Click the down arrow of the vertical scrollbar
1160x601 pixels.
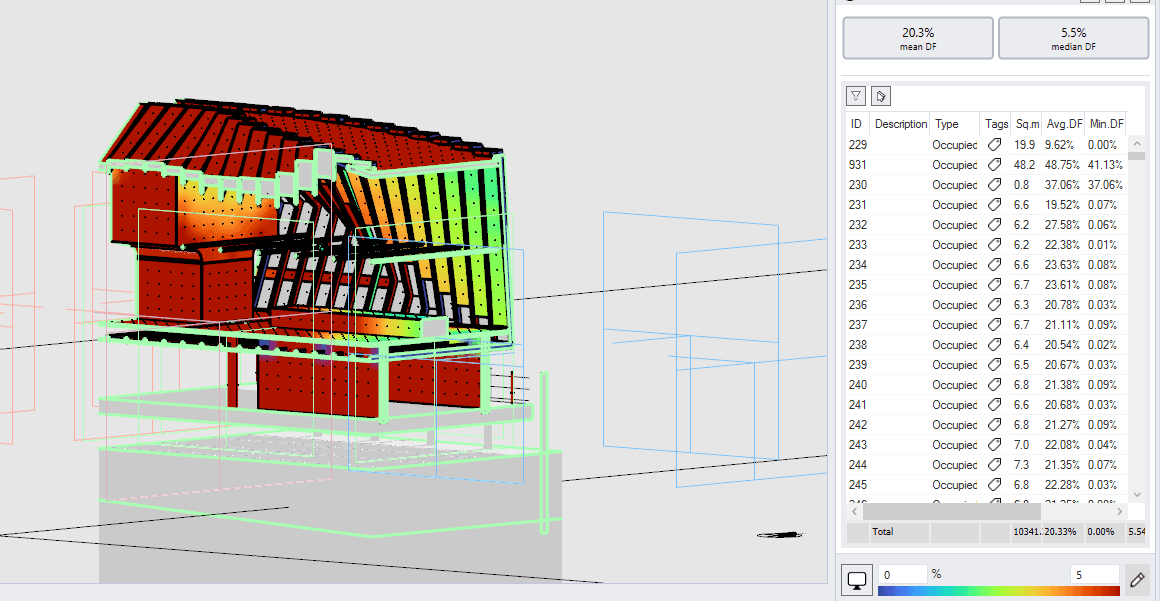tap(1137, 493)
